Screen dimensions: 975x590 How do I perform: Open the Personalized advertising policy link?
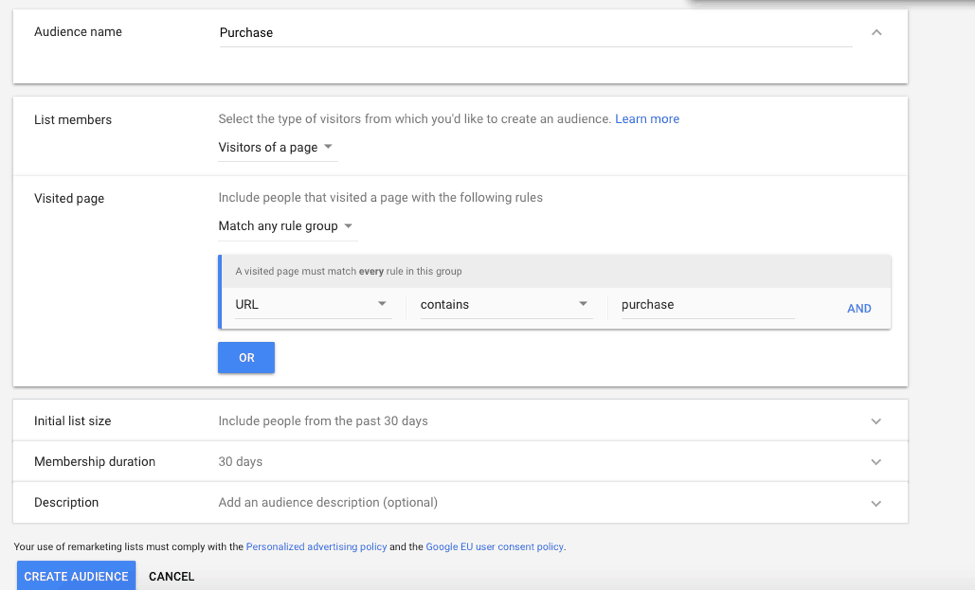coord(315,547)
